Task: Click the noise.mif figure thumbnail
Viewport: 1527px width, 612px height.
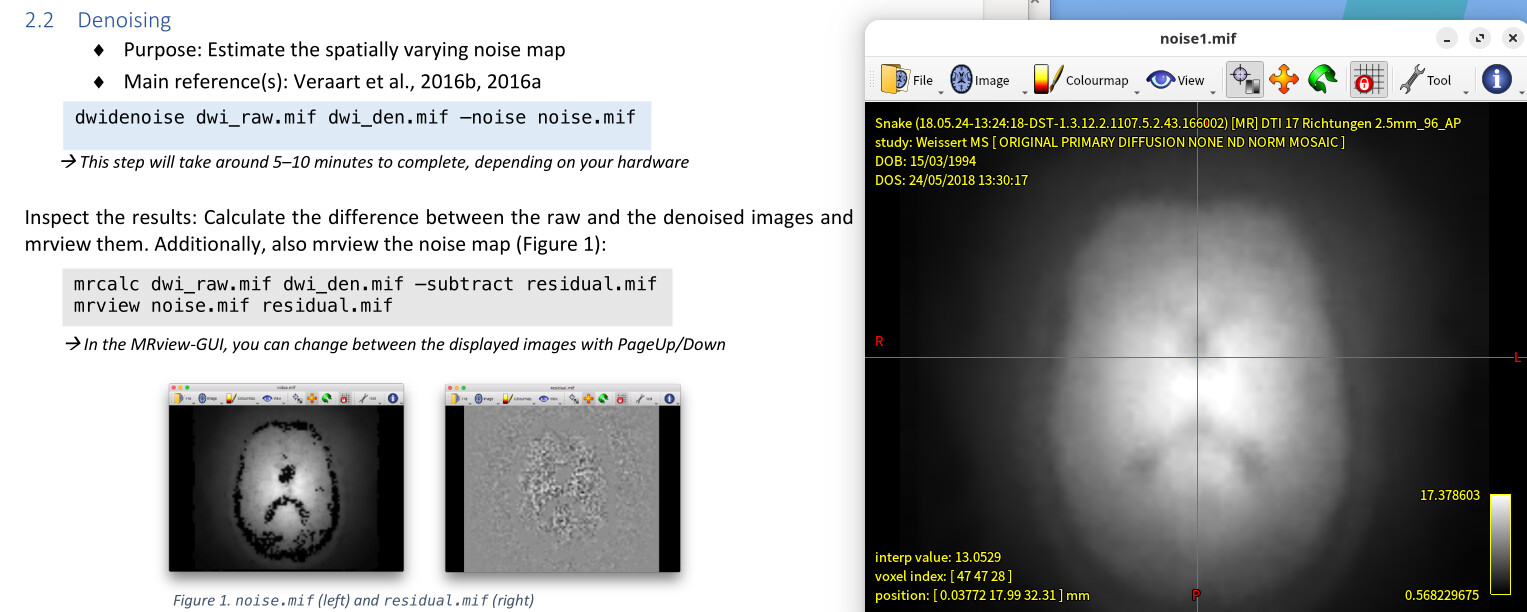Action: (x=286, y=478)
